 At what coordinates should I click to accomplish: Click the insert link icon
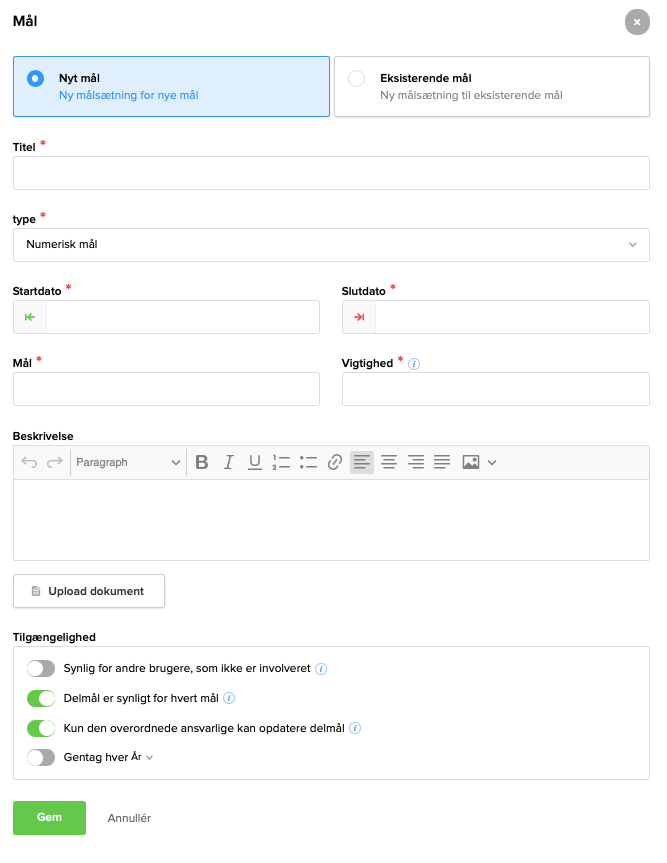(335, 462)
